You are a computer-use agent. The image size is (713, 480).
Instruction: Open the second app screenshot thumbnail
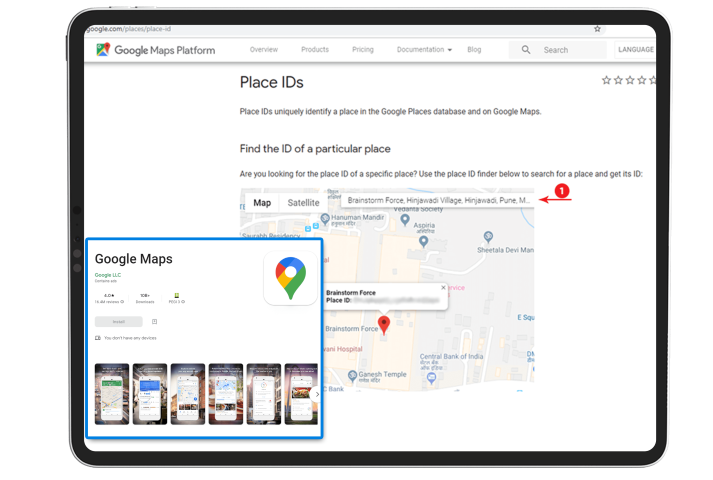click(x=150, y=394)
